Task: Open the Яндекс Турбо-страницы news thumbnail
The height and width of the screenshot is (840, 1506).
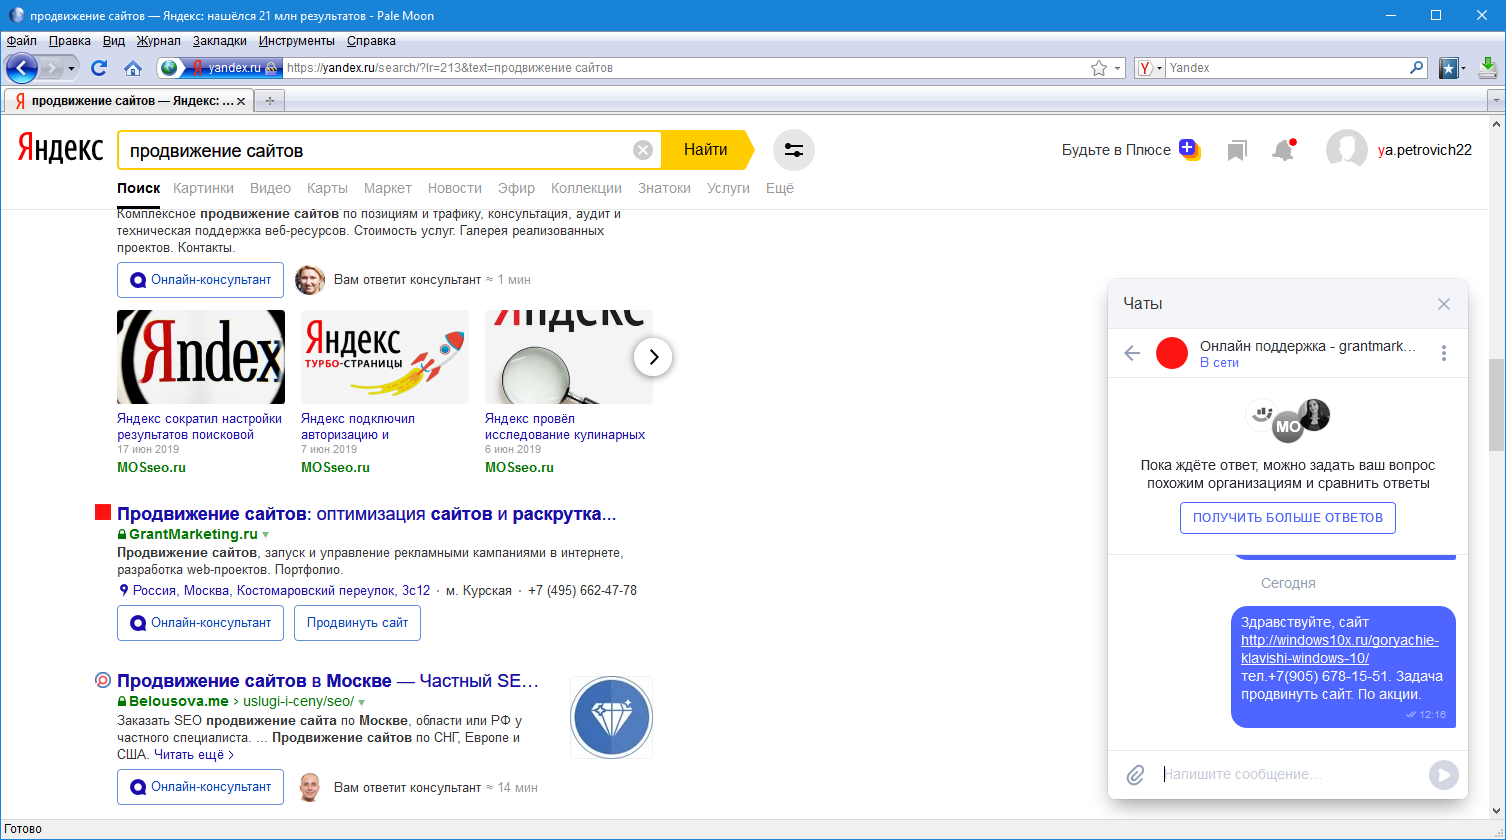Action: (385, 357)
